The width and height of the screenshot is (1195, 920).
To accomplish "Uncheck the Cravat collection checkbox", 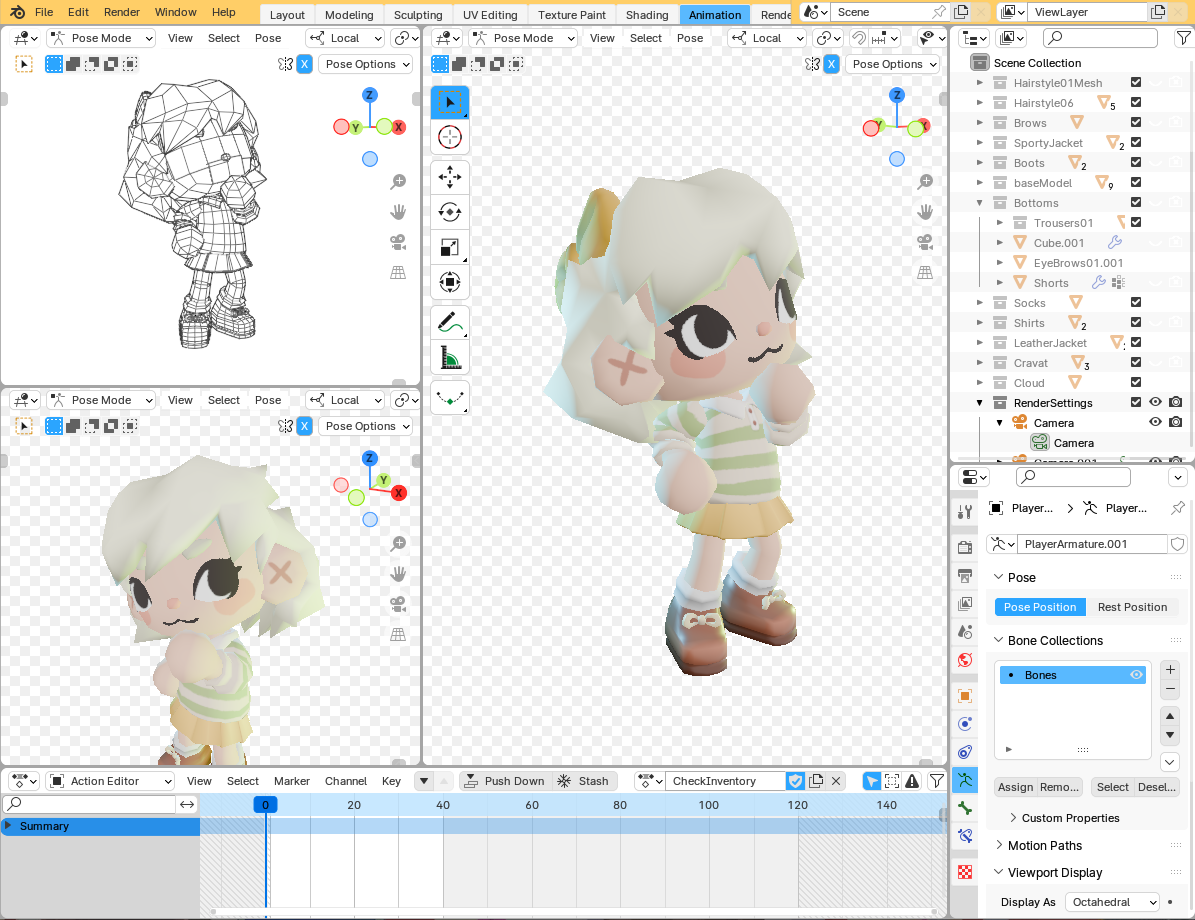I will 1136,363.
